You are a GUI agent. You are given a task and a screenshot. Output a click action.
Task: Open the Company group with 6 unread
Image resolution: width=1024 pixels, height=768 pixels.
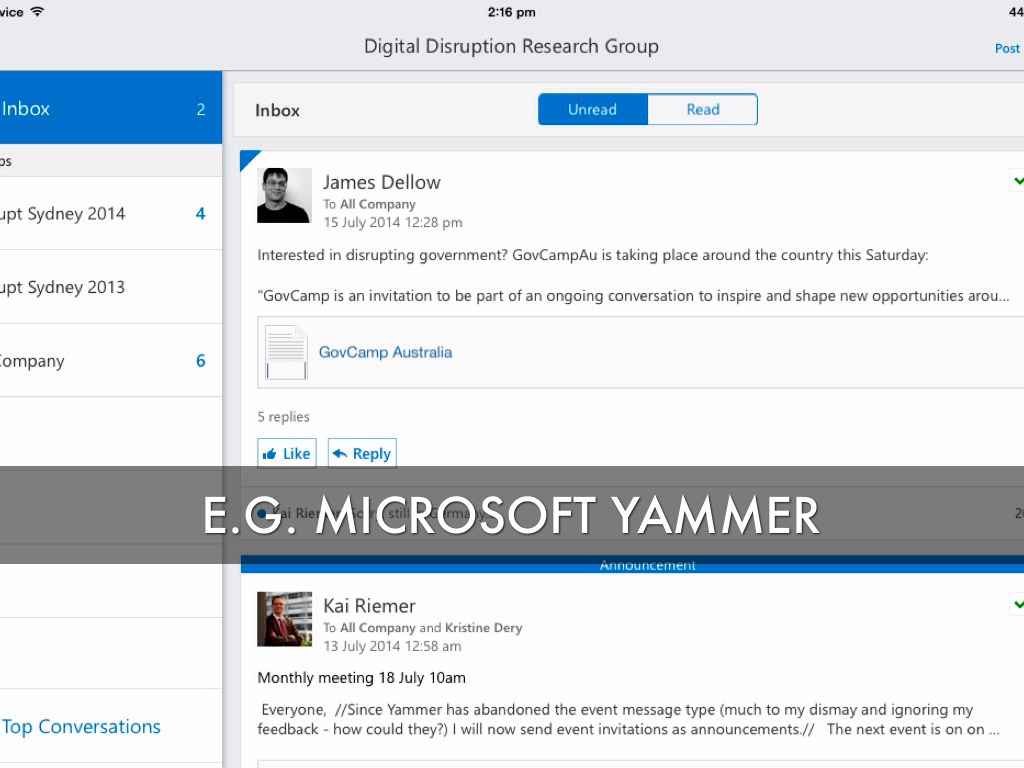pos(100,361)
